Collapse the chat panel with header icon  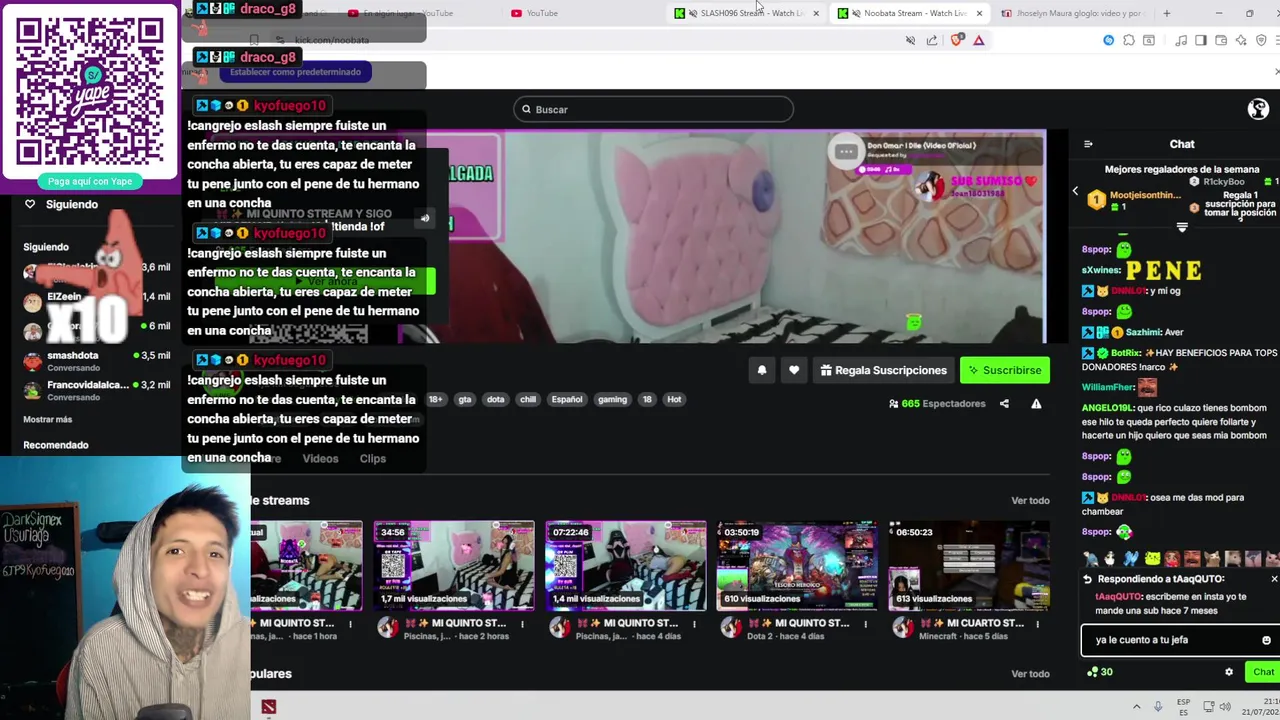click(1088, 144)
